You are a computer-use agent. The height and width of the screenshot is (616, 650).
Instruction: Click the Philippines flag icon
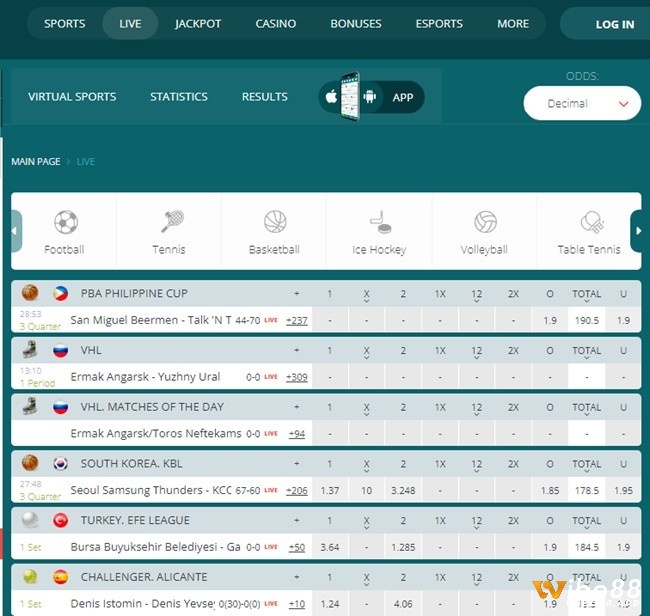coord(61,293)
